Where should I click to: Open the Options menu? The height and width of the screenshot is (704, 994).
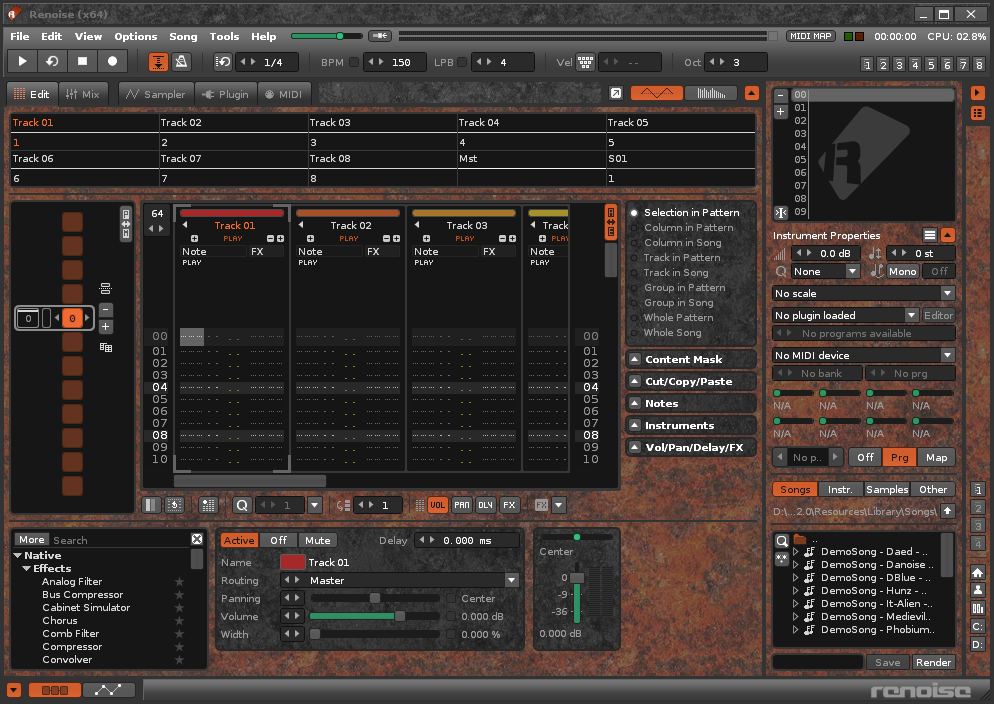point(136,36)
